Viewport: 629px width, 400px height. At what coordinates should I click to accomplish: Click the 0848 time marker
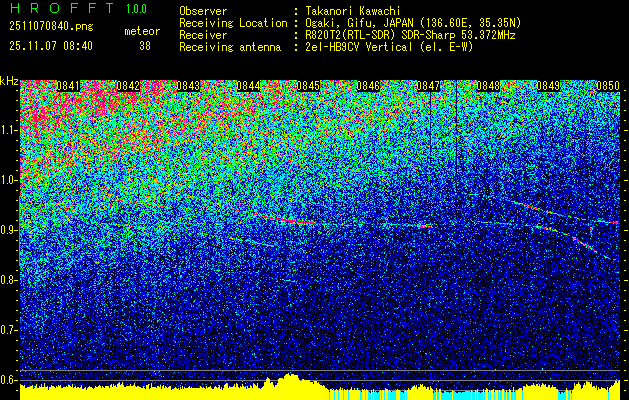(x=489, y=86)
